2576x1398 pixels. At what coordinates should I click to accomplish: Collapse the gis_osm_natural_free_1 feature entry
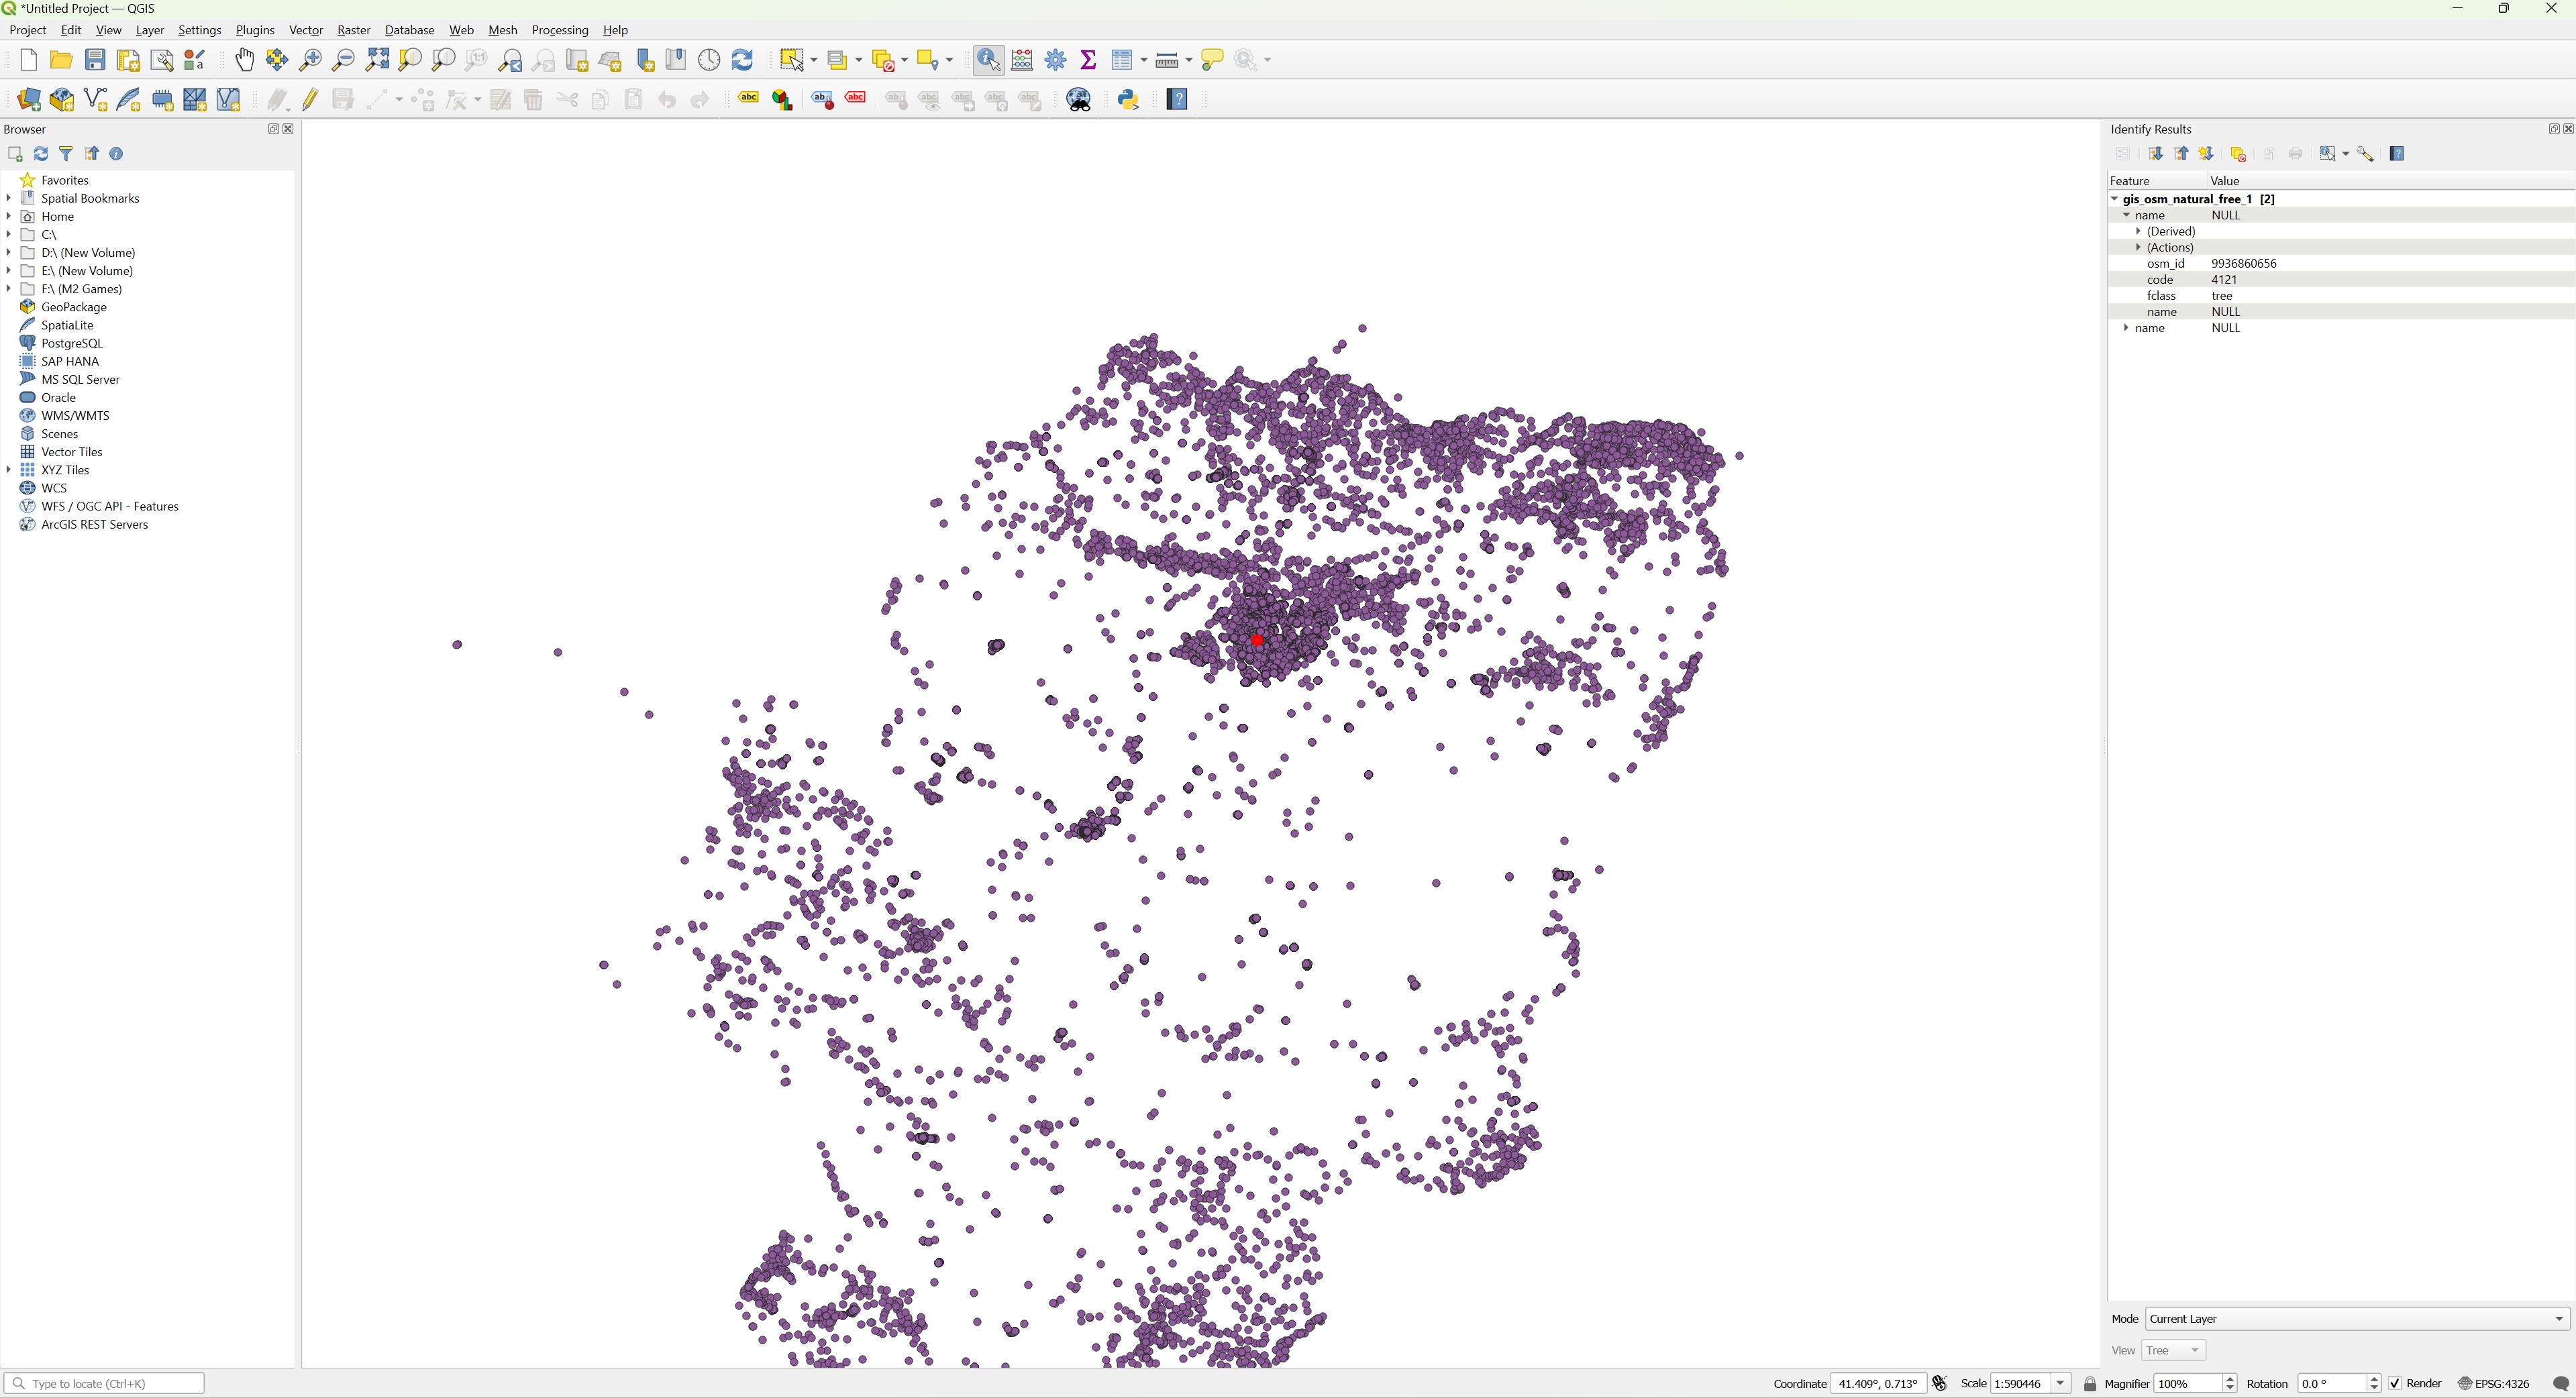click(x=2114, y=198)
